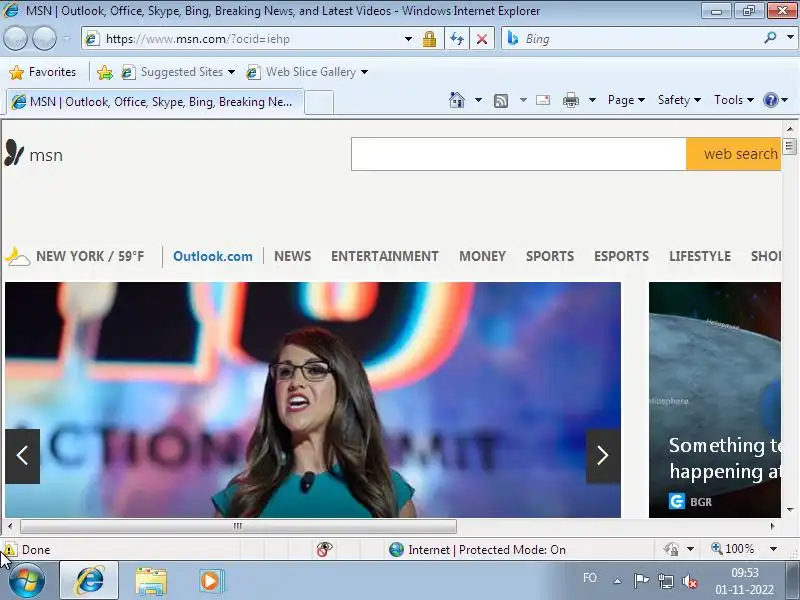The image size is (800, 600).
Task: Click the vertical scrollbar thumb
Action: click(x=789, y=146)
